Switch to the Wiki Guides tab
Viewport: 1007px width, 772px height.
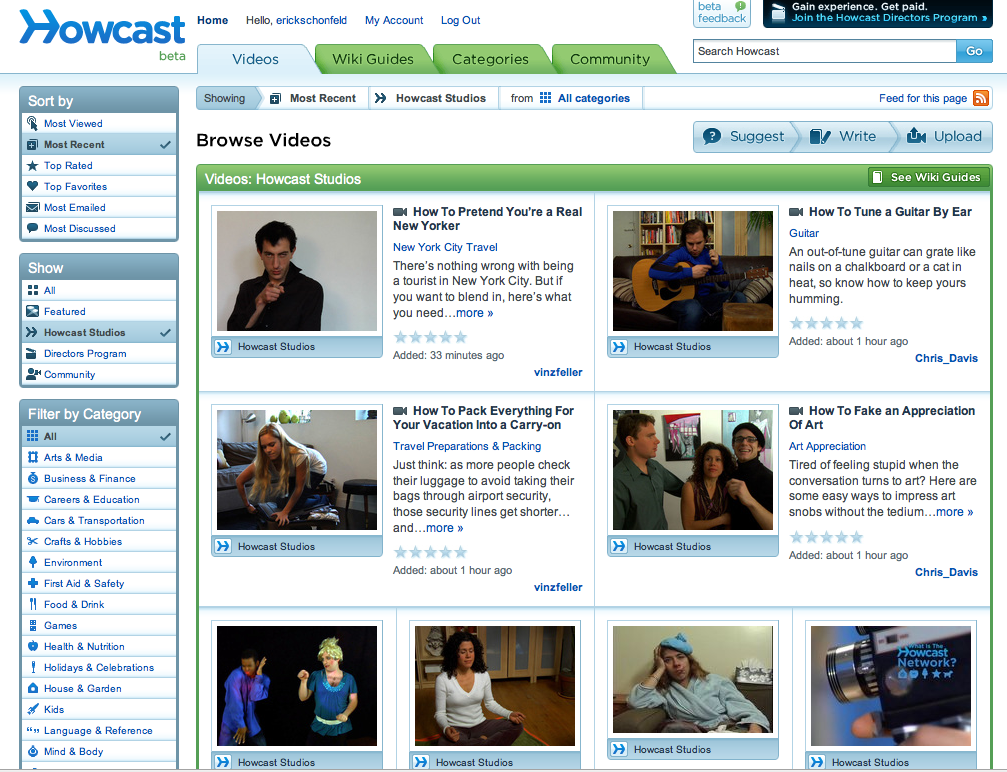click(x=372, y=59)
